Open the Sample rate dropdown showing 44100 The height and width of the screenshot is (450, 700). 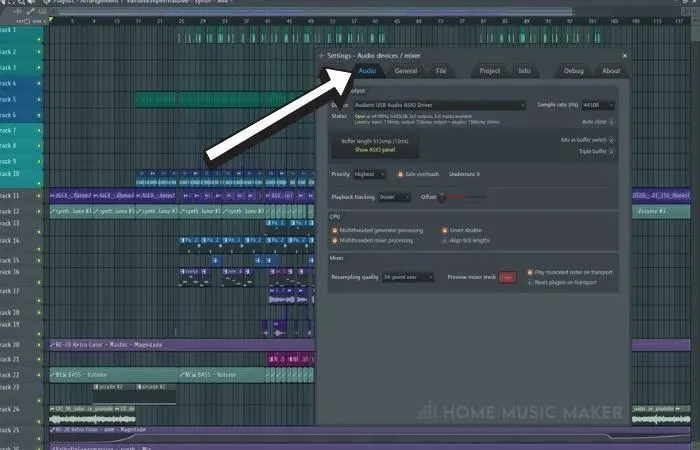pyautogui.click(x=598, y=105)
